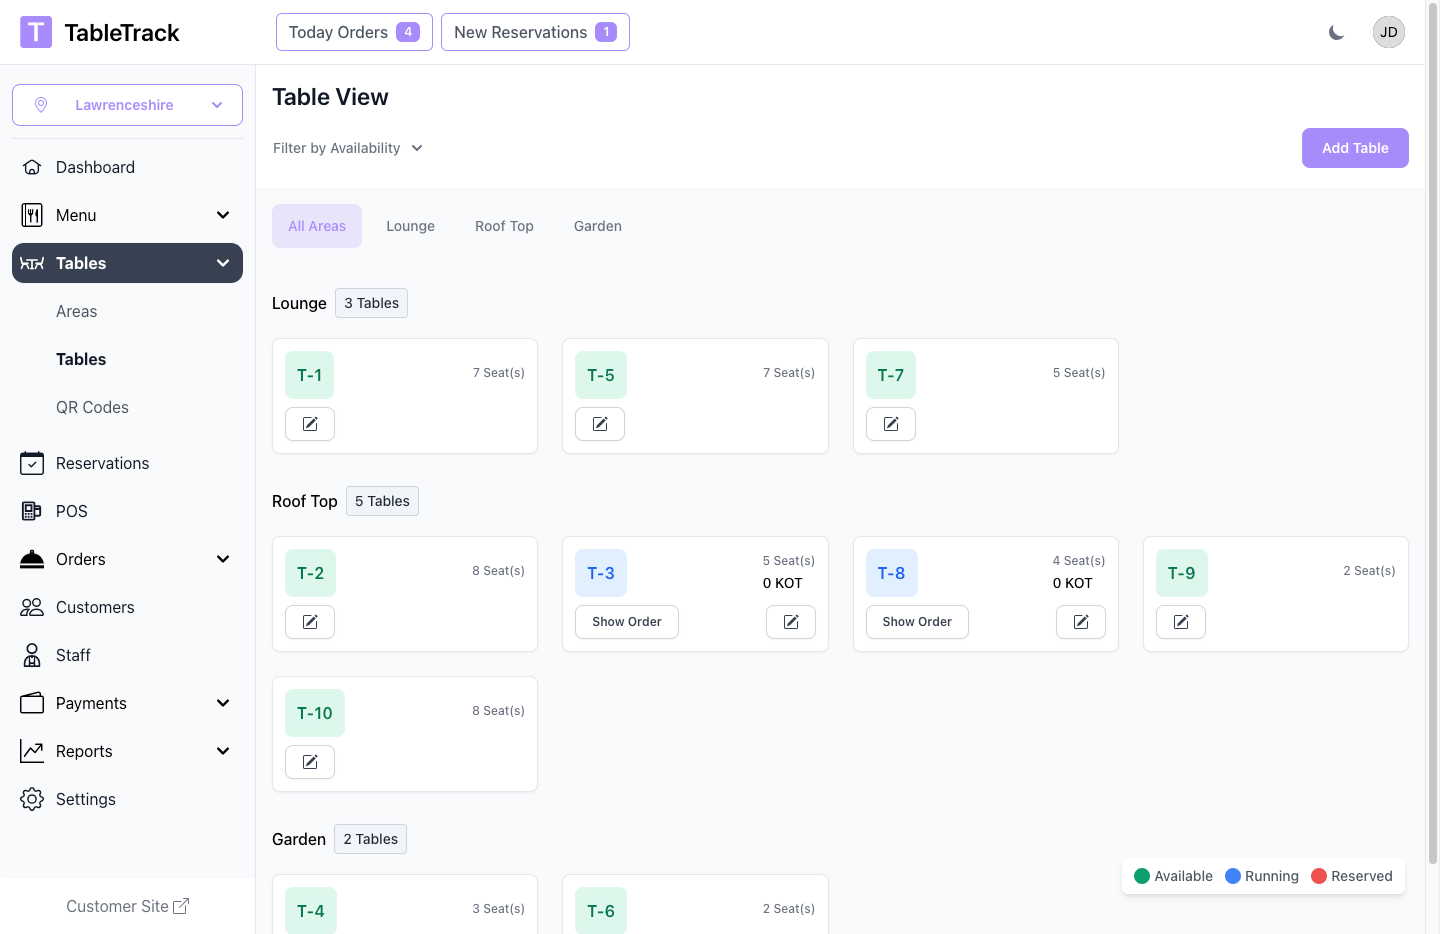Expand the Reports submenu arrow
The image size is (1440, 934).
(223, 751)
